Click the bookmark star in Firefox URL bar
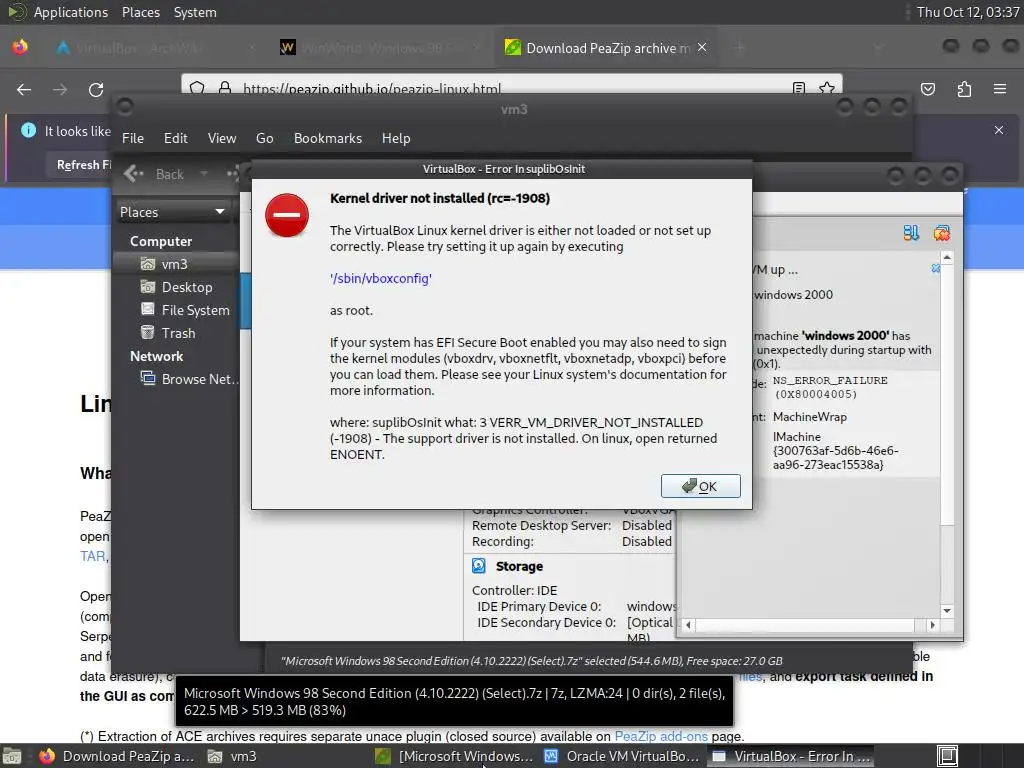The height and width of the screenshot is (768, 1024). (x=827, y=88)
